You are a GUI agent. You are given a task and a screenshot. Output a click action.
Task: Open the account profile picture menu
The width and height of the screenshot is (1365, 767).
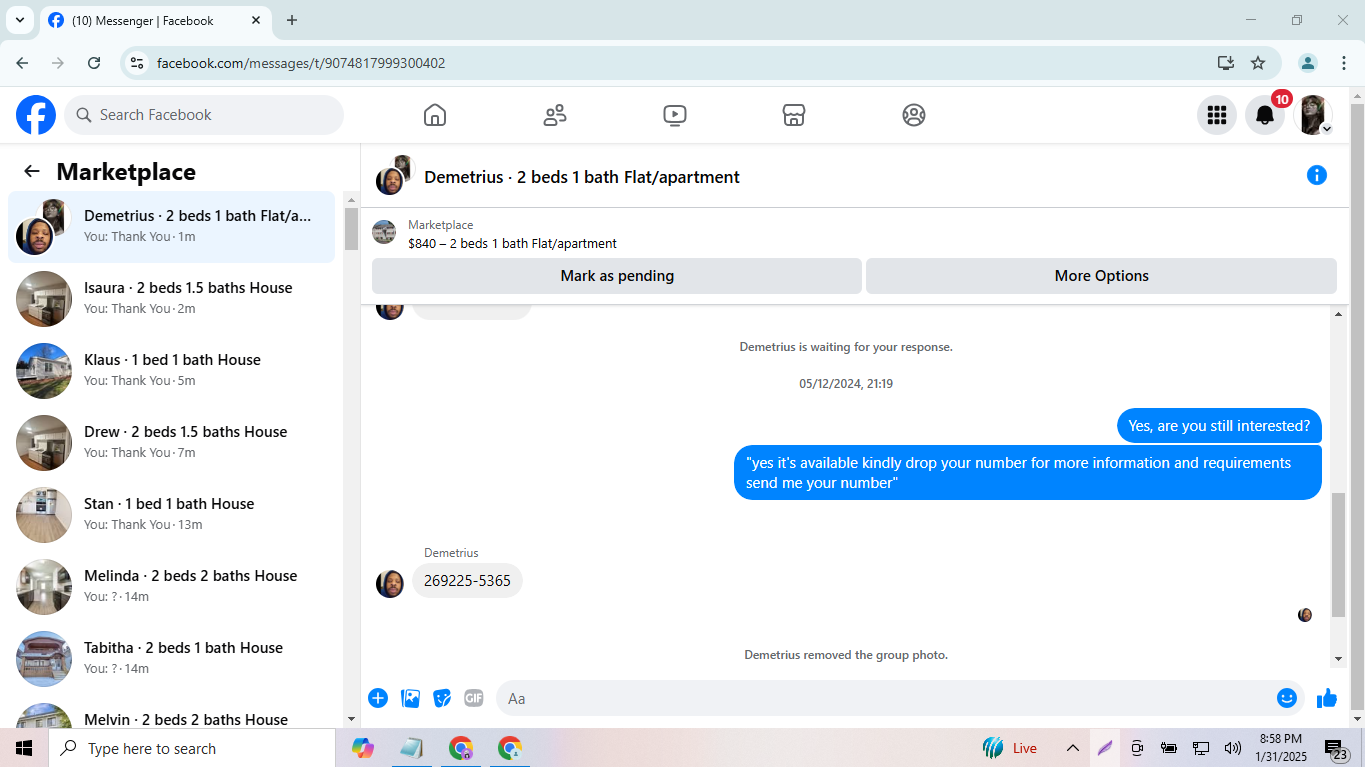coord(1313,115)
